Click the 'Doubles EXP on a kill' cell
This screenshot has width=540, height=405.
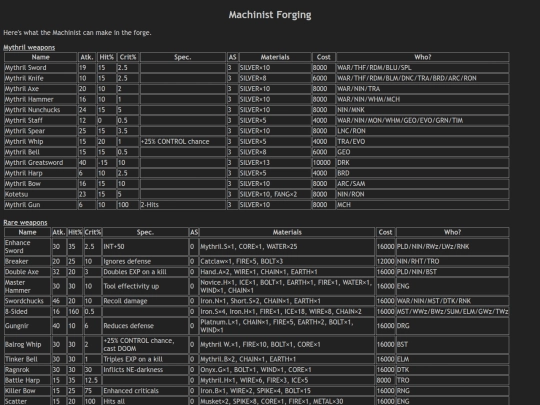145,272
